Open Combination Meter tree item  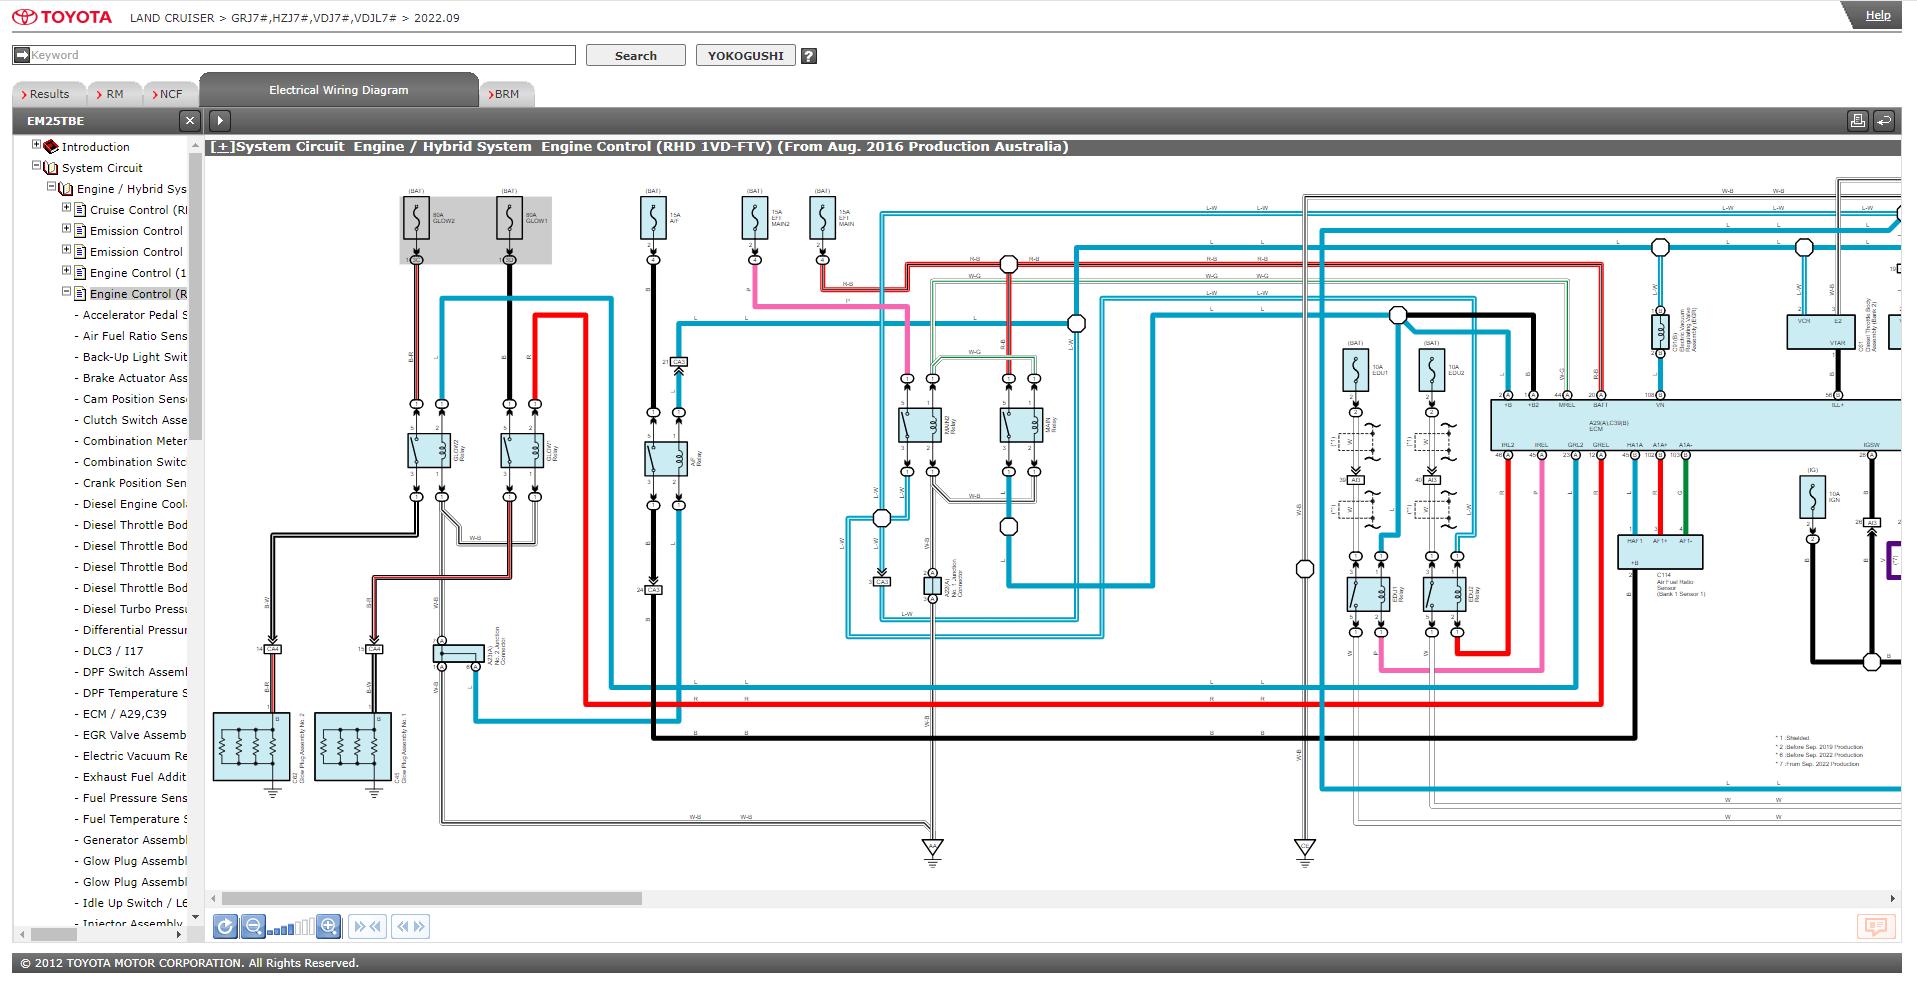[x=135, y=441]
